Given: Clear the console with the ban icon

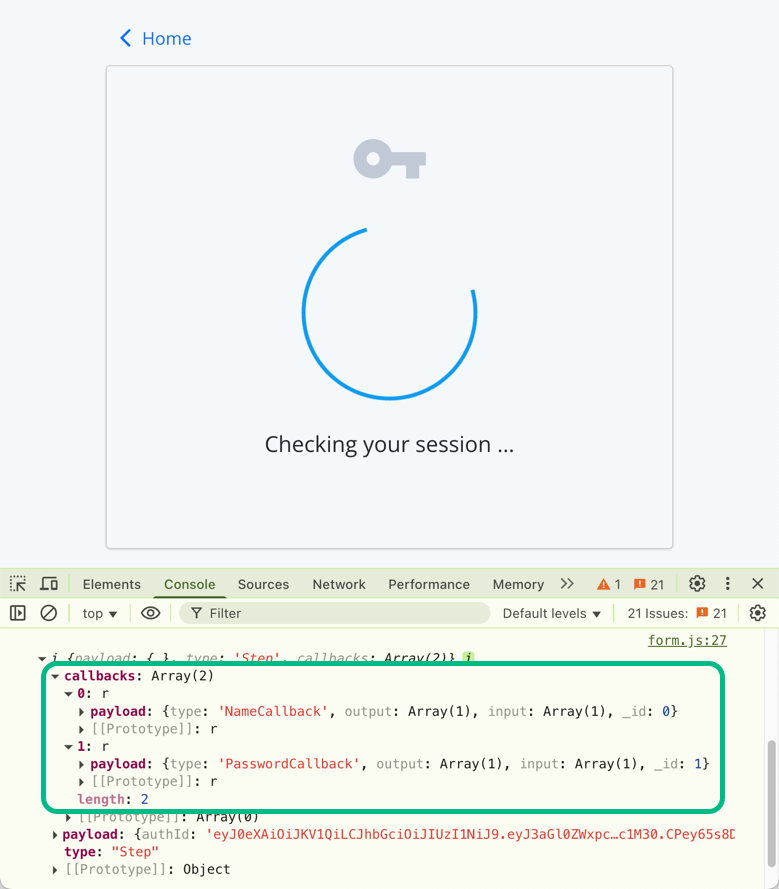Looking at the screenshot, I should tap(48, 613).
